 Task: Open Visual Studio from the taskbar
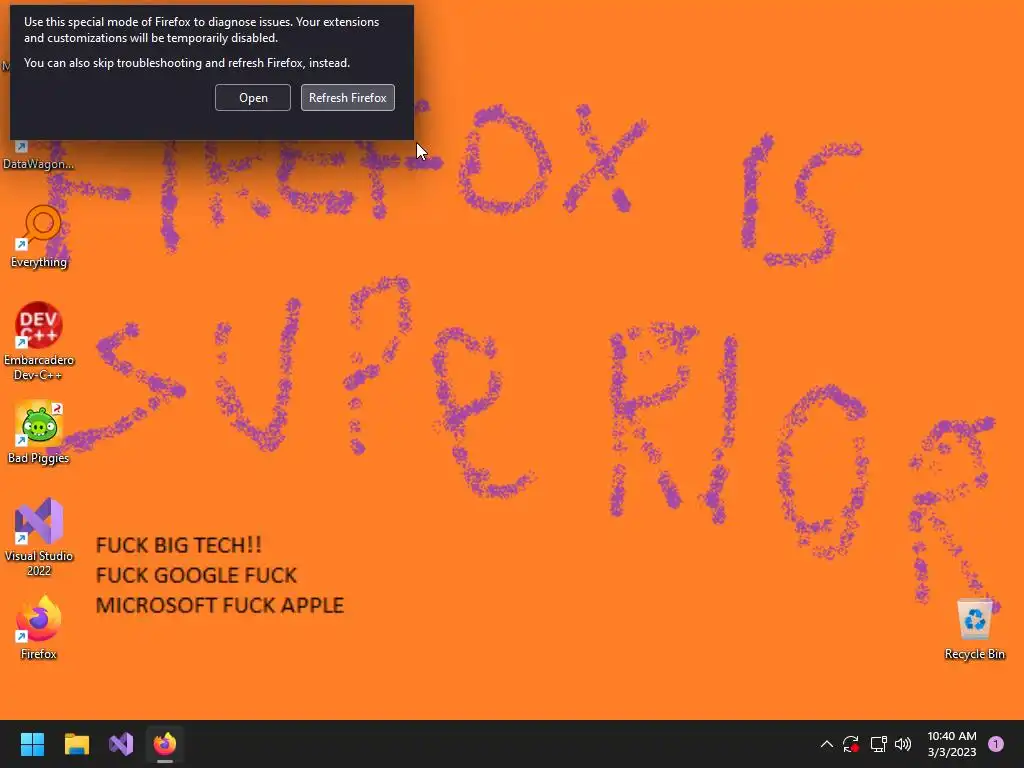tap(121, 744)
